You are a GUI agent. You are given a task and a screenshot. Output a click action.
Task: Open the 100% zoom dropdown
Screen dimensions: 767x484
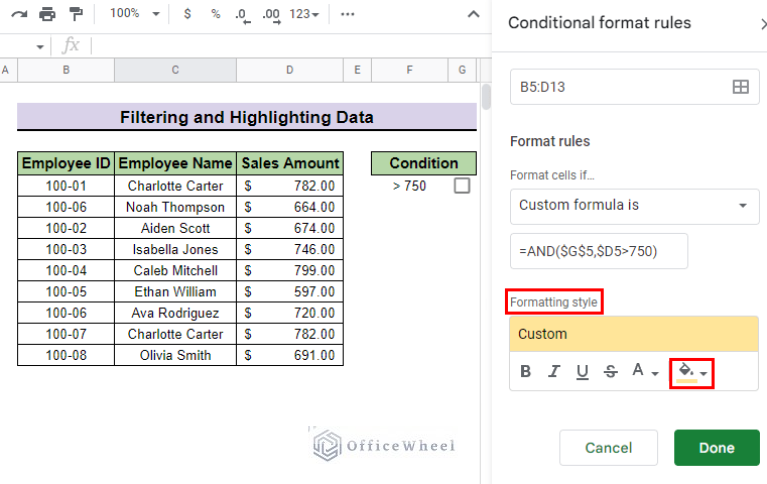(x=135, y=13)
